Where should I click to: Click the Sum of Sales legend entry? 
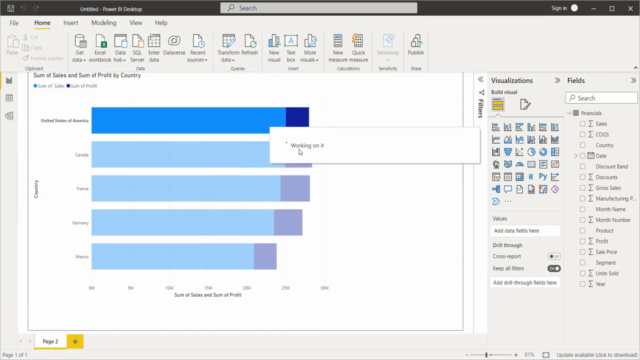[49, 86]
